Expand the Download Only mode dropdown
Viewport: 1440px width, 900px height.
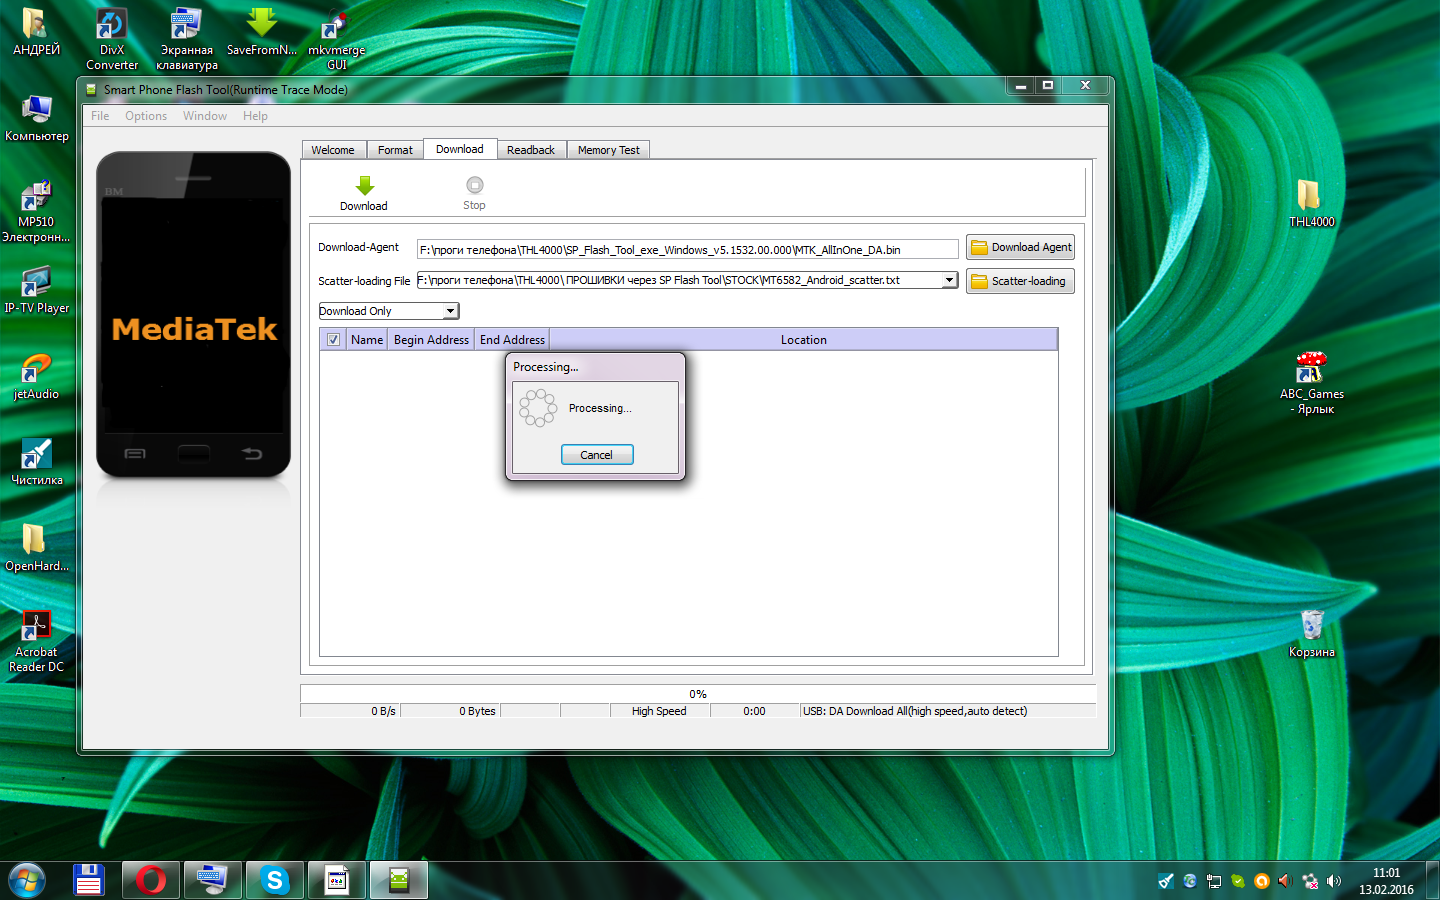point(450,311)
